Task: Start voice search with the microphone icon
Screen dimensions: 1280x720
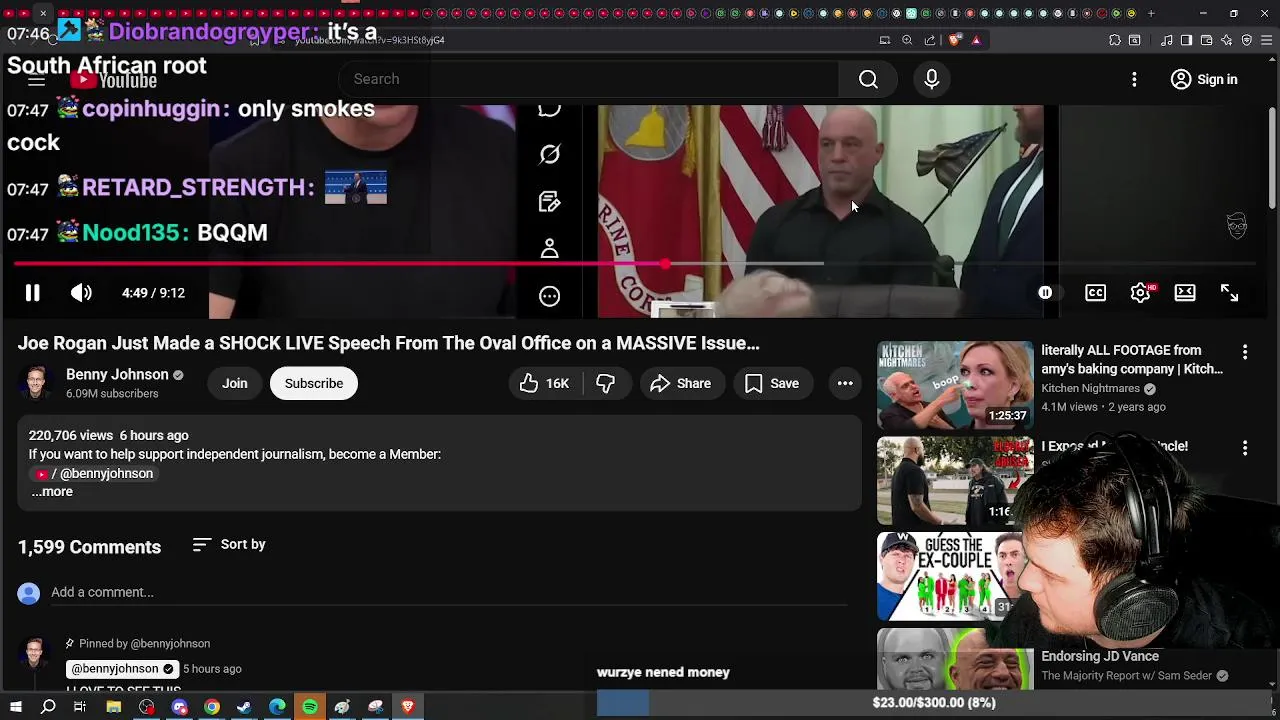Action: (x=931, y=79)
